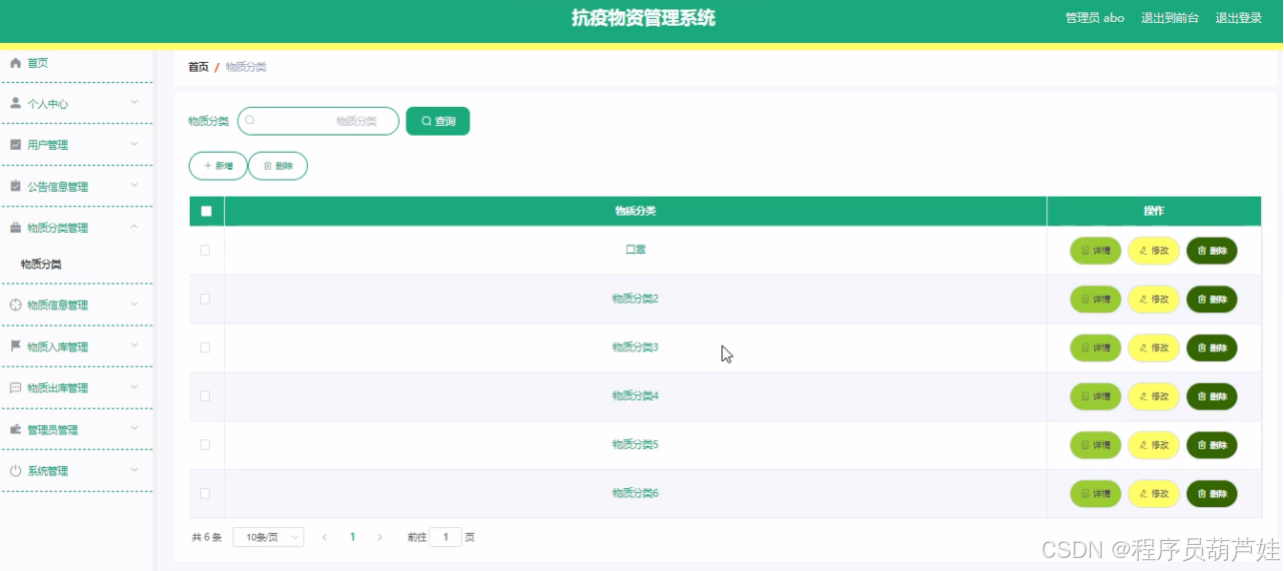Click the 退出到前台 link in header

[x=1170, y=18]
